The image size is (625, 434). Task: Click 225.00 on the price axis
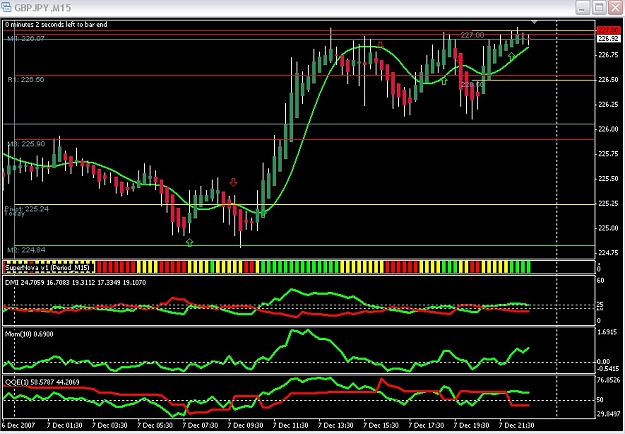click(608, 228)
